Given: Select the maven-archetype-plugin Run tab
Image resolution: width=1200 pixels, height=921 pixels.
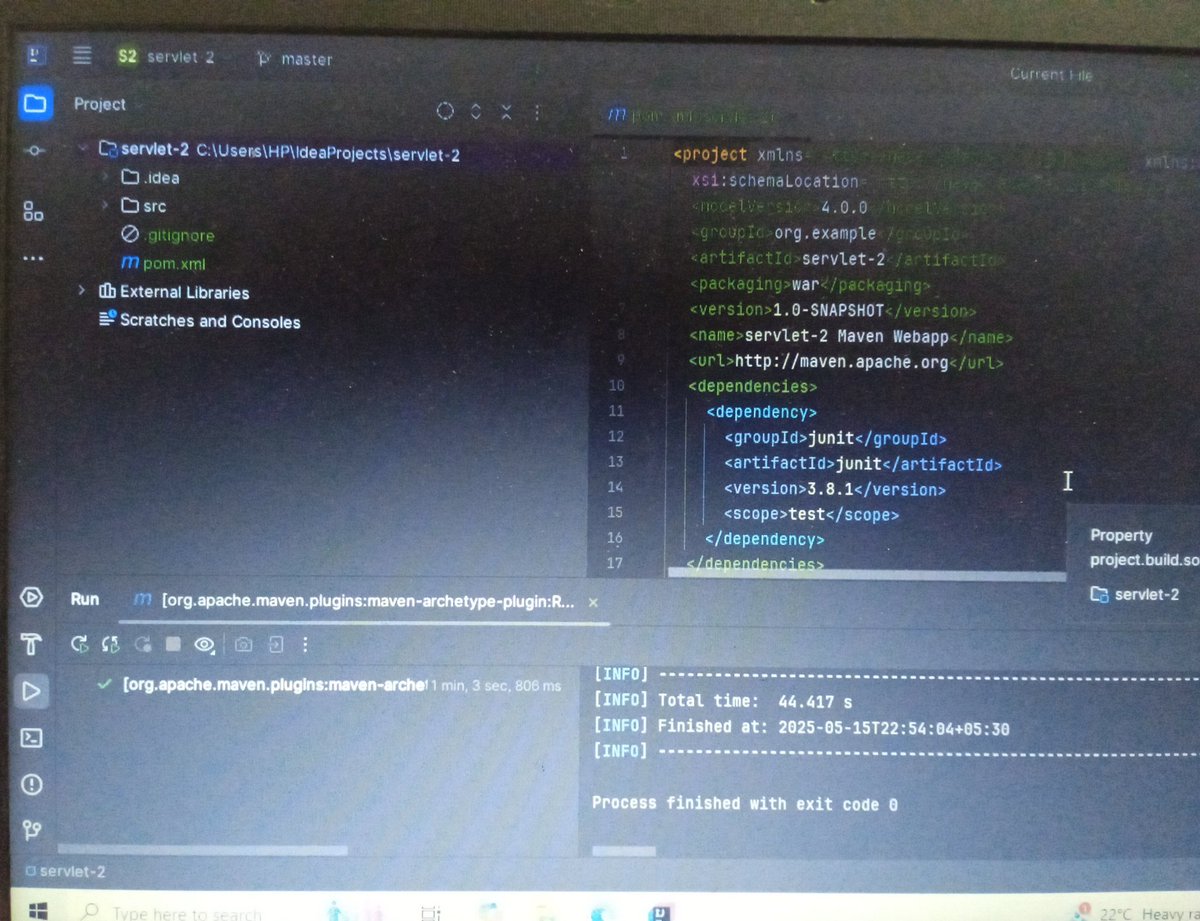Looking at the screenshot, I should pyautogui.click(x=355, y=601).
